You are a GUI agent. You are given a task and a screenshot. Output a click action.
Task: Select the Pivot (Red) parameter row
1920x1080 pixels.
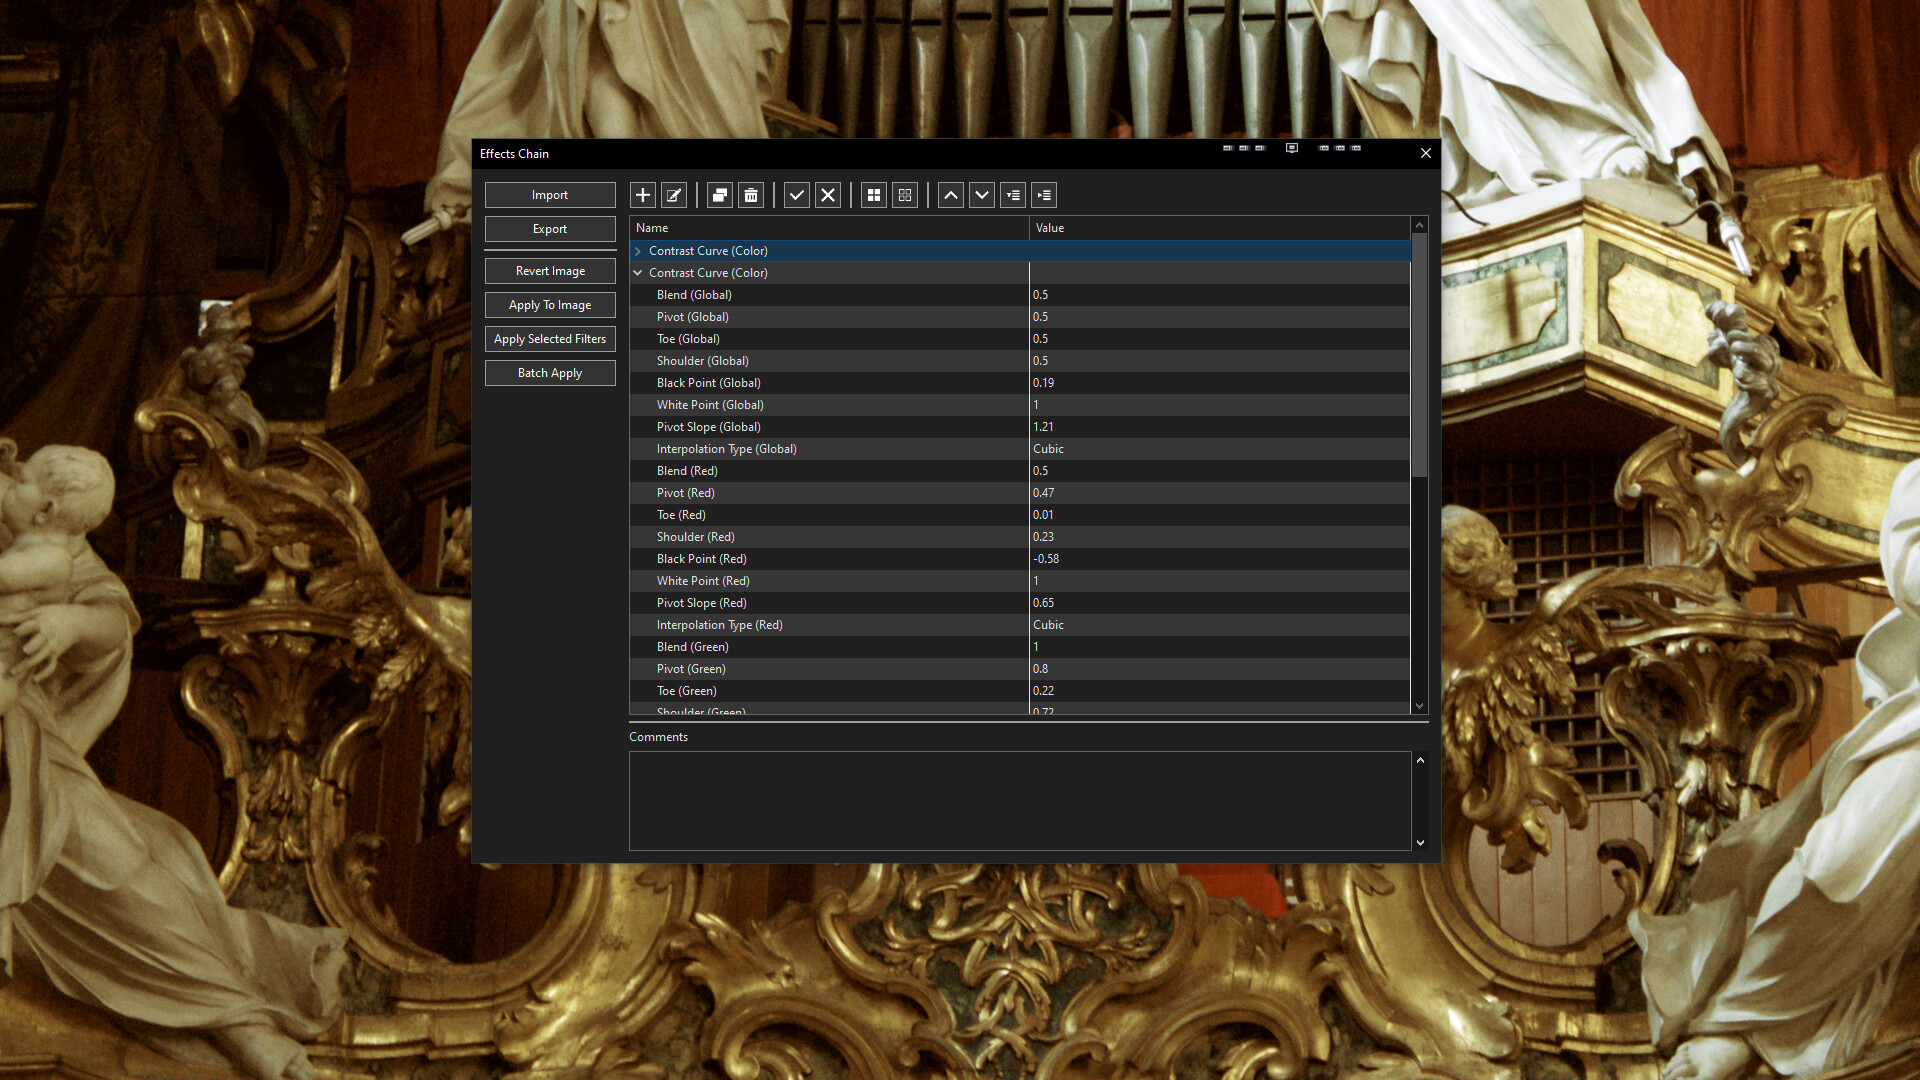click(x=1020, y=493)
